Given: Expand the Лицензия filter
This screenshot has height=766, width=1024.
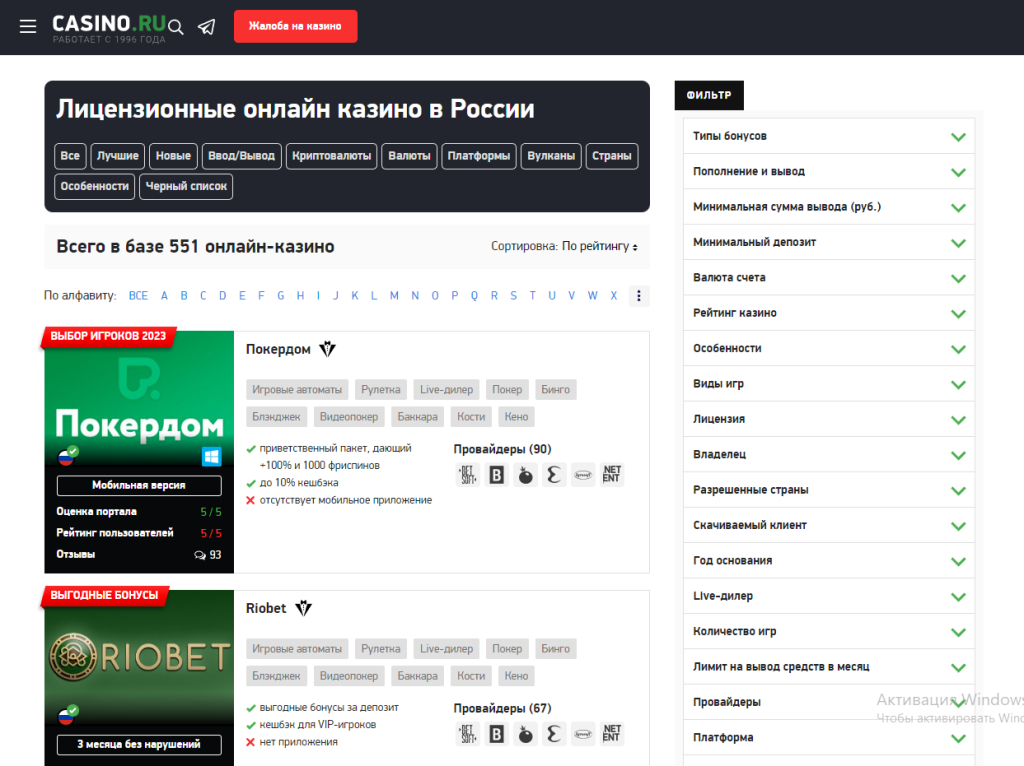Looking at the screenshot, I should tap(829, 419).
